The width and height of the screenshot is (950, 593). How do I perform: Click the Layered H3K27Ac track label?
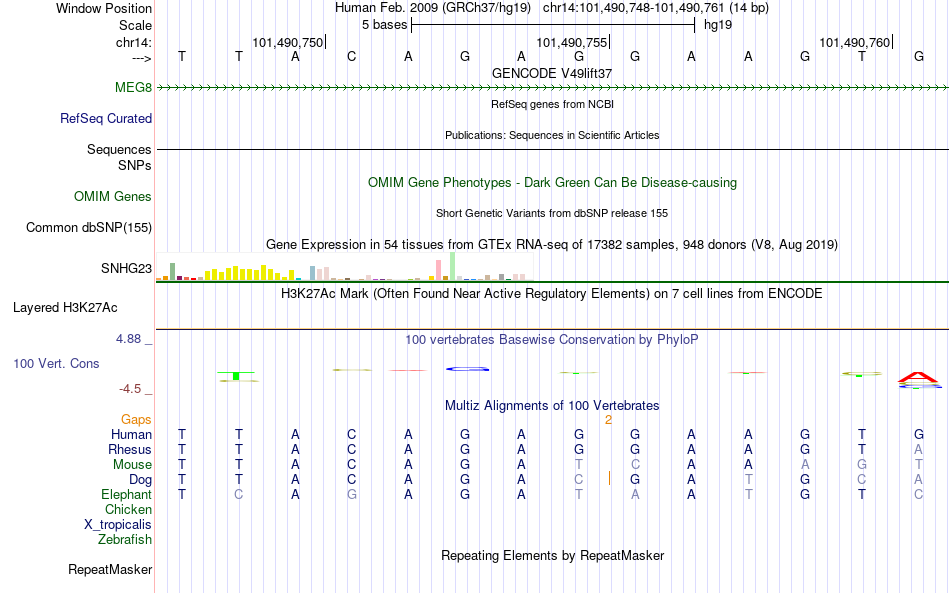(65, 307)
